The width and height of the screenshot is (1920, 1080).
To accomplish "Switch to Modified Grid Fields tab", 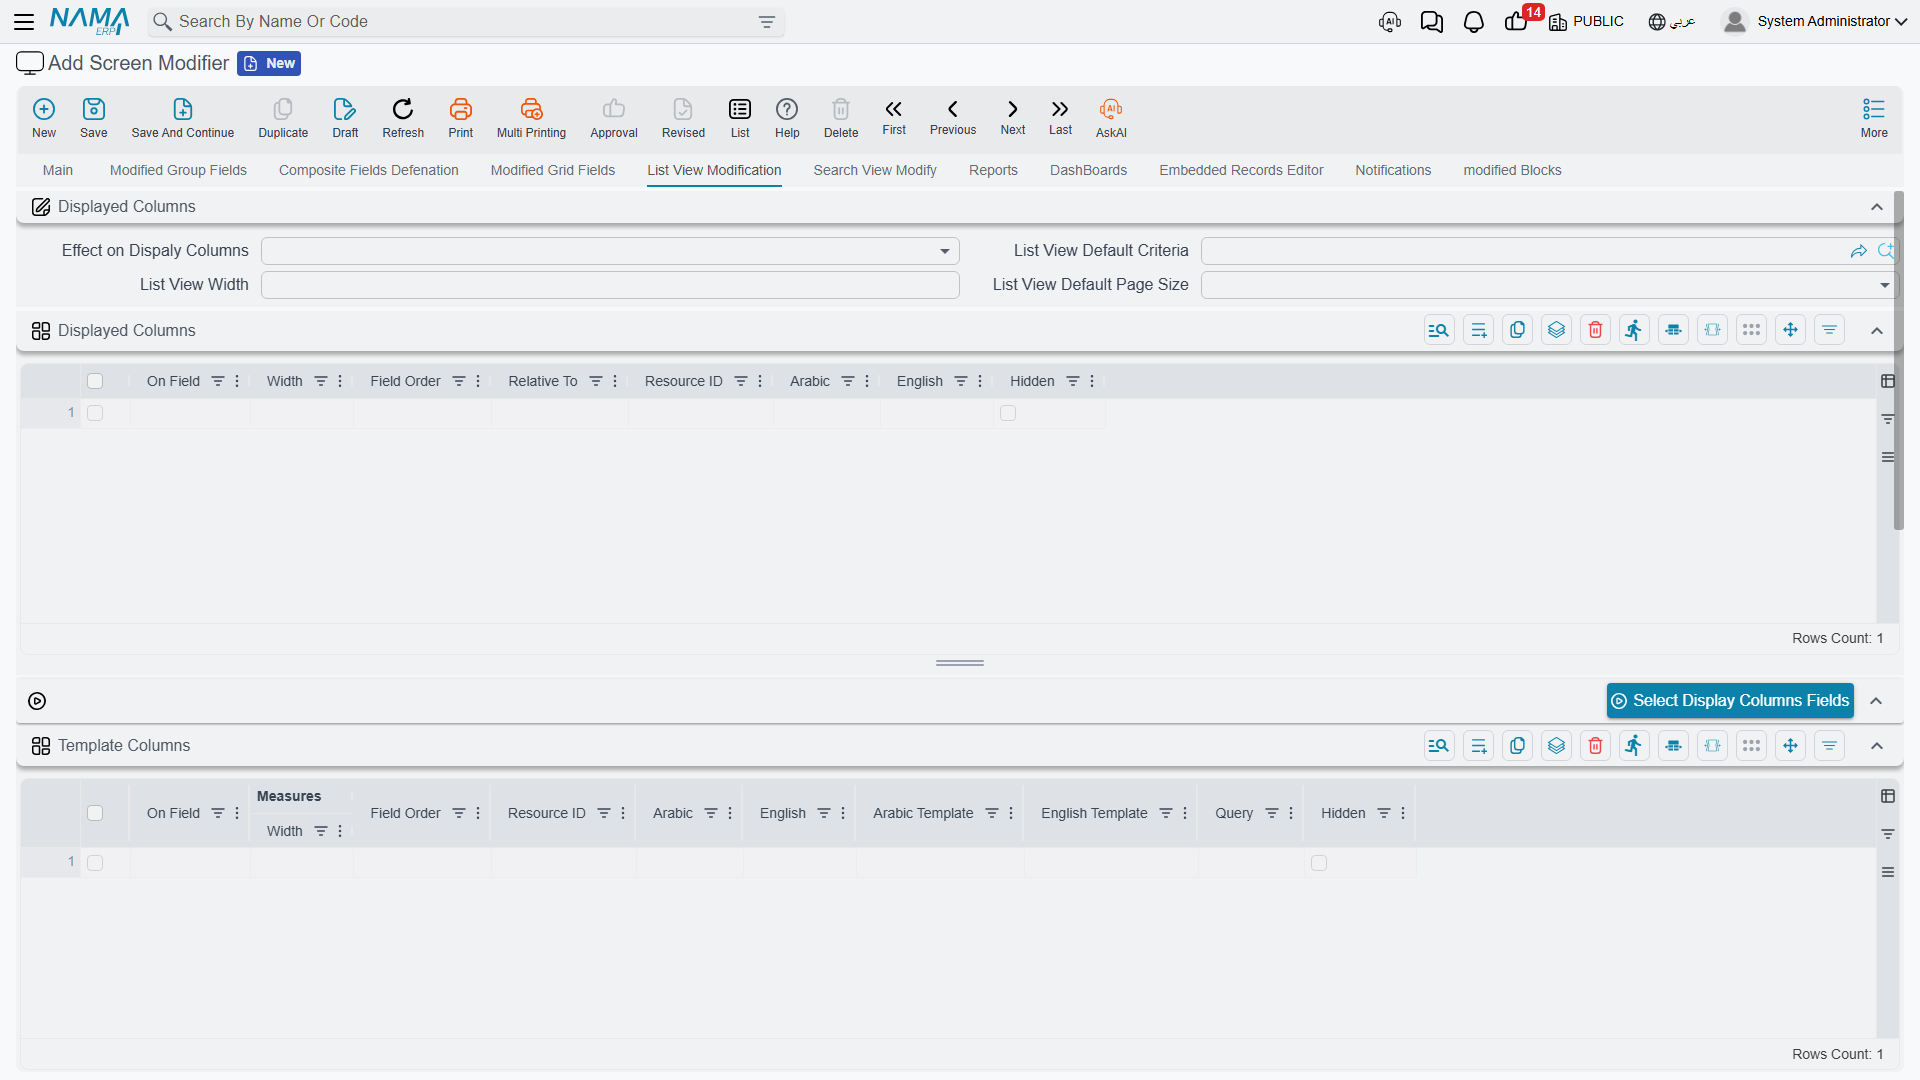I will pyautogui.click(x=553, y=170).
